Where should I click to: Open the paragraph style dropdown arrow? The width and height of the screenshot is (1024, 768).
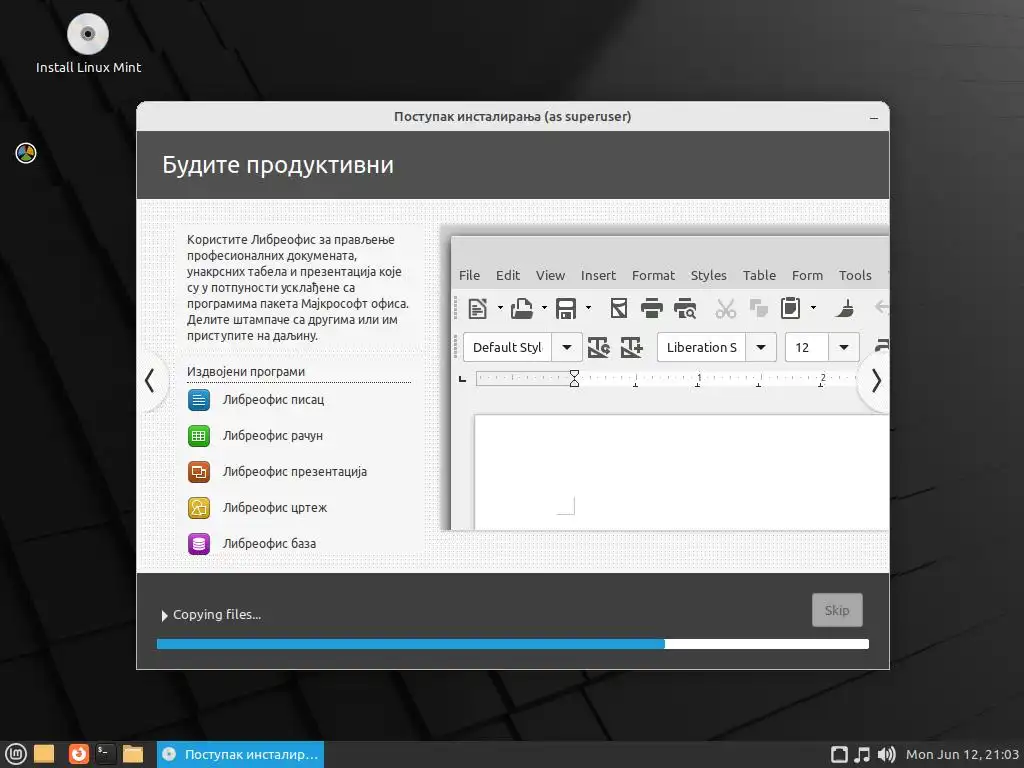tap(567, 347)
